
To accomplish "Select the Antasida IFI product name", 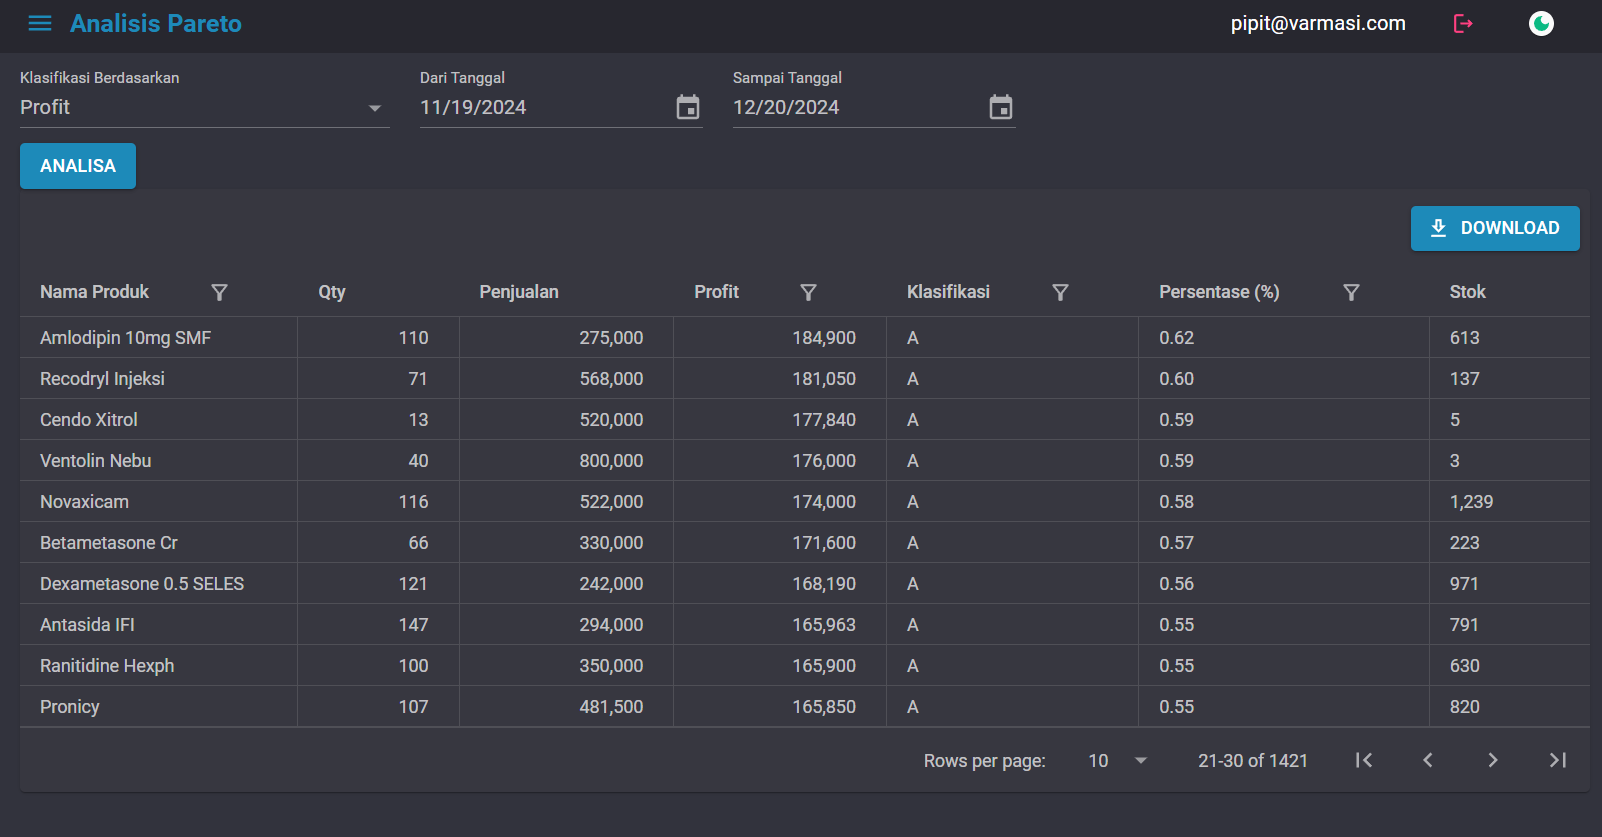I will click(x=87, y=625).
